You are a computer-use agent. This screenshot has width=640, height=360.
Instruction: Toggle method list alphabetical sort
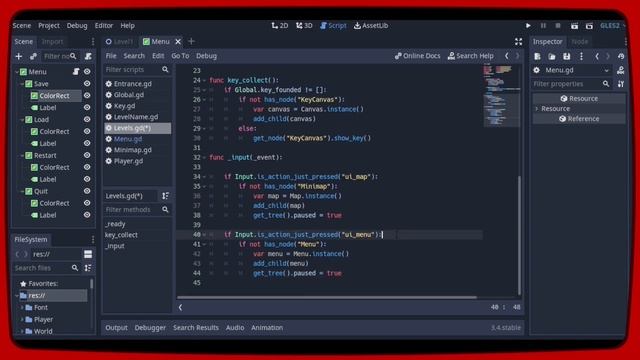[165, 196]
